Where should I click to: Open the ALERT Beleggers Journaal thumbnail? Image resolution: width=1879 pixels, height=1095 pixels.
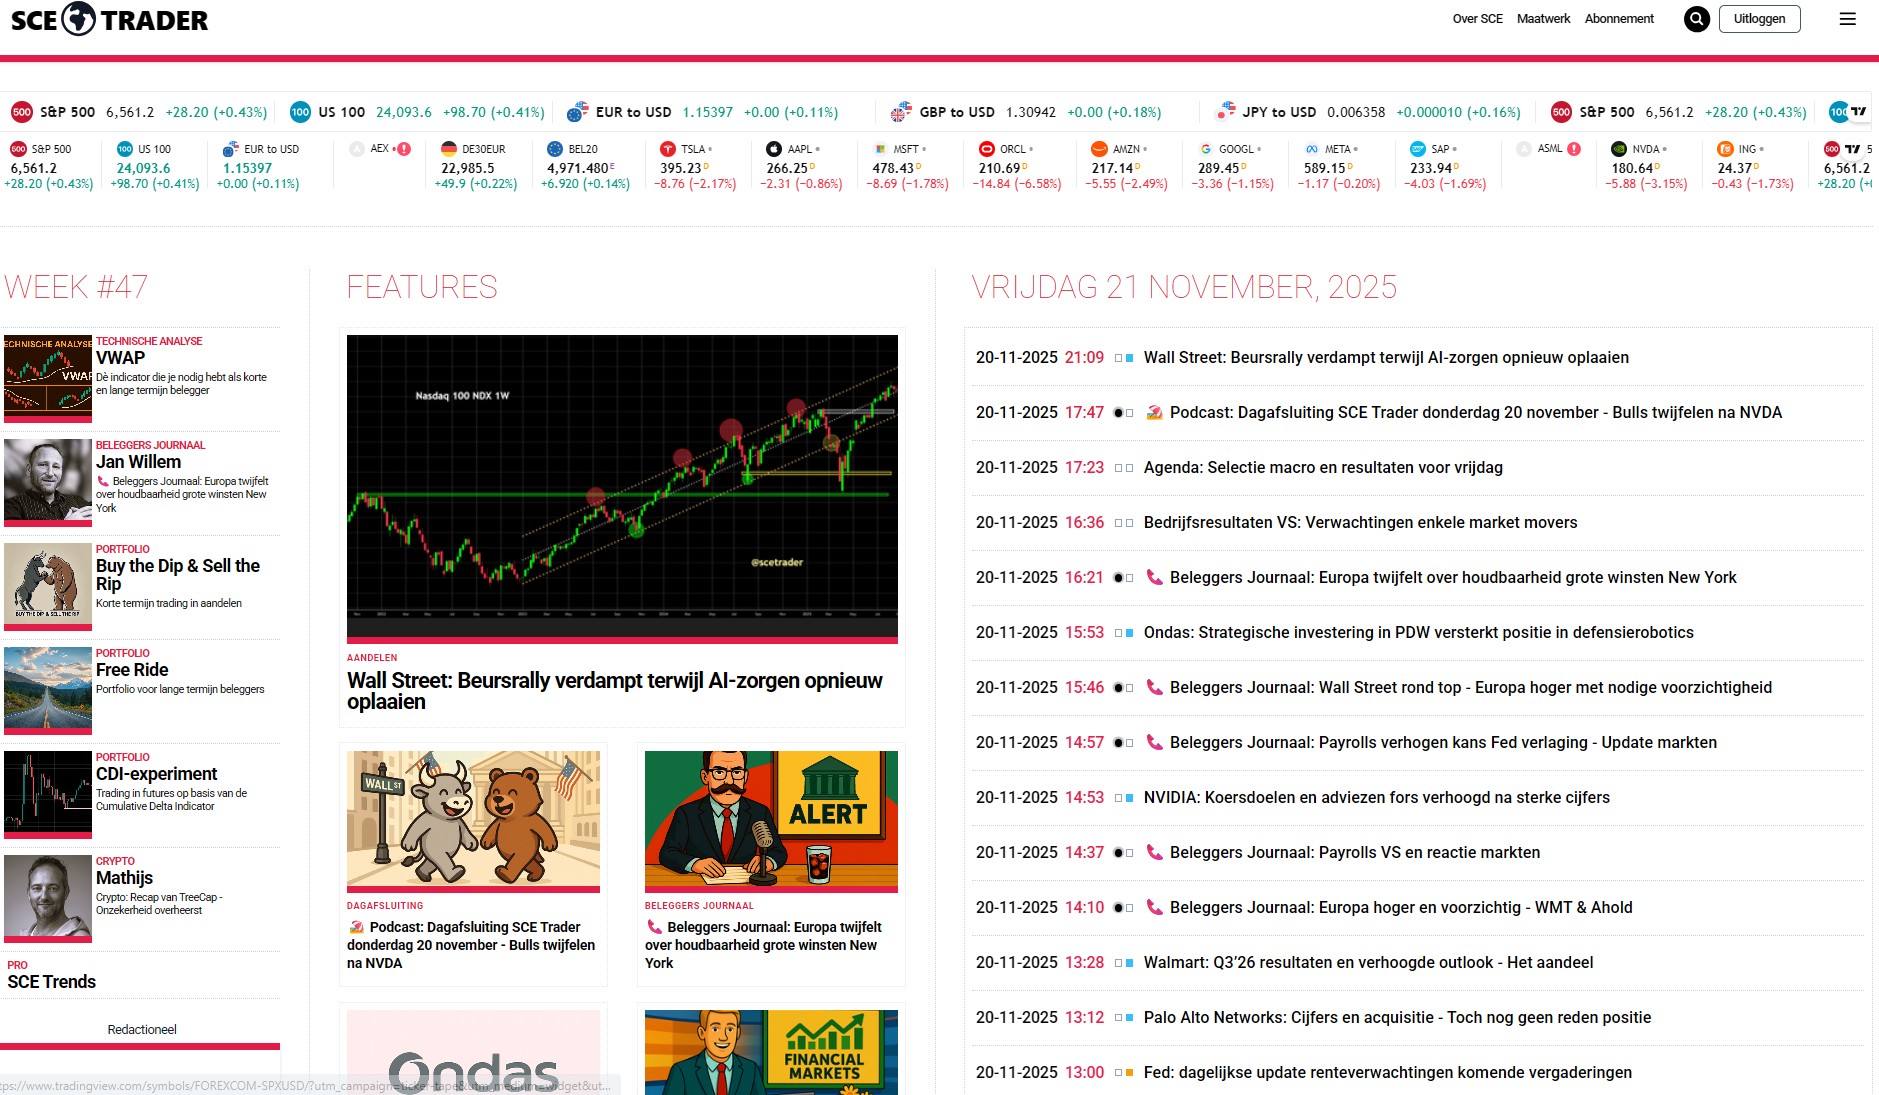click(x=771, y=821)
